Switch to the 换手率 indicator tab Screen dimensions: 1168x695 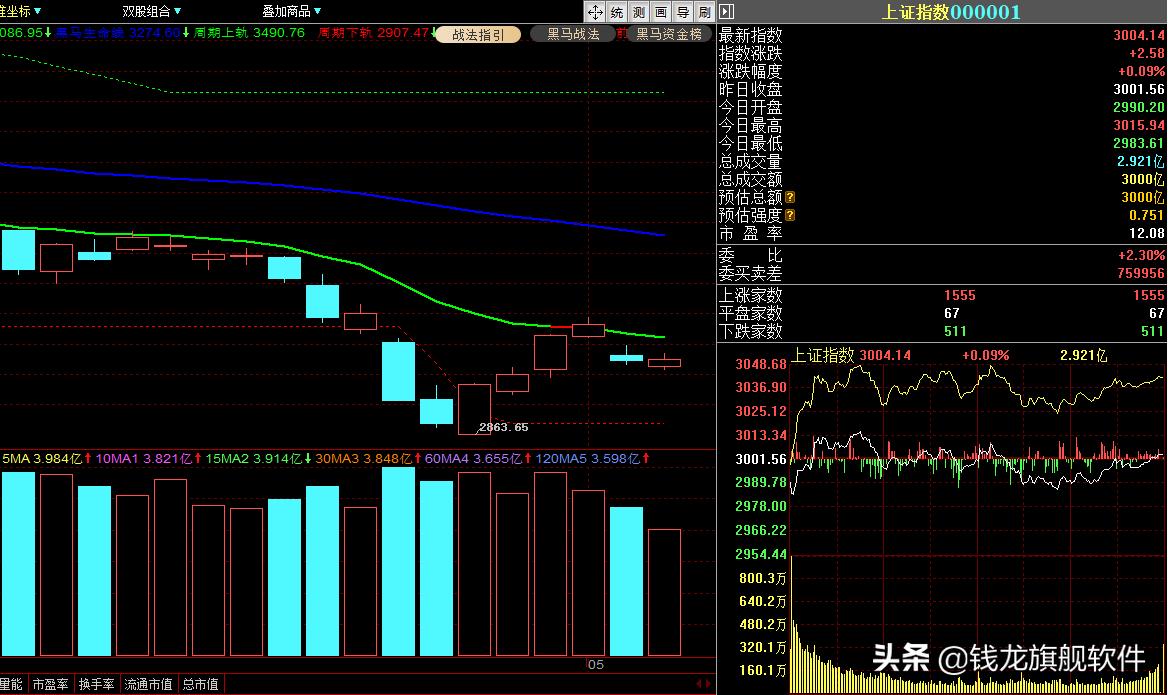click(97, 684)
